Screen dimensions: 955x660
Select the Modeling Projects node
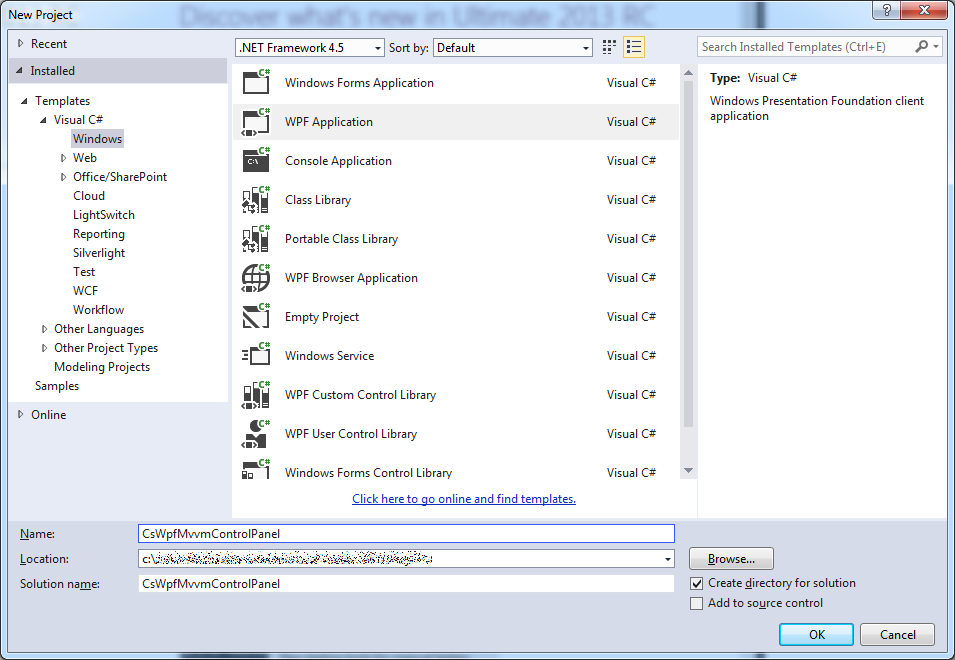(x=102, y=367)
